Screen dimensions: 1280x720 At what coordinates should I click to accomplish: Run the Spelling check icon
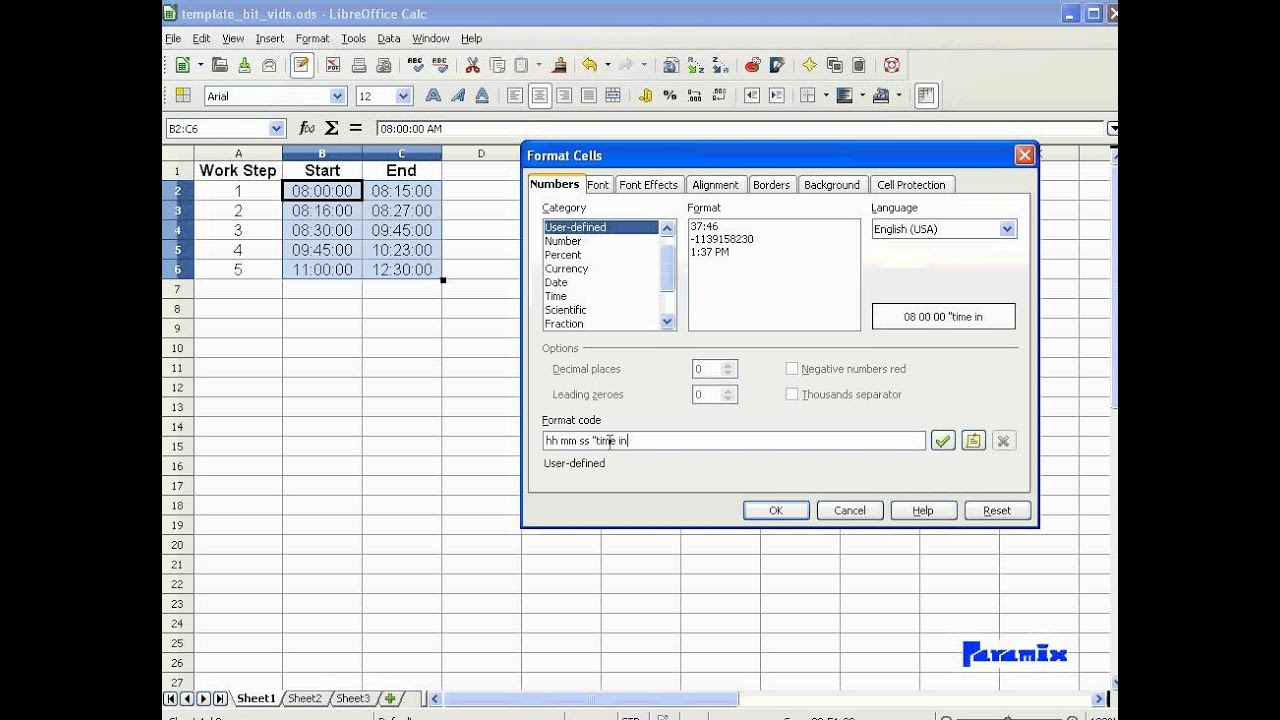pos(416,65)
